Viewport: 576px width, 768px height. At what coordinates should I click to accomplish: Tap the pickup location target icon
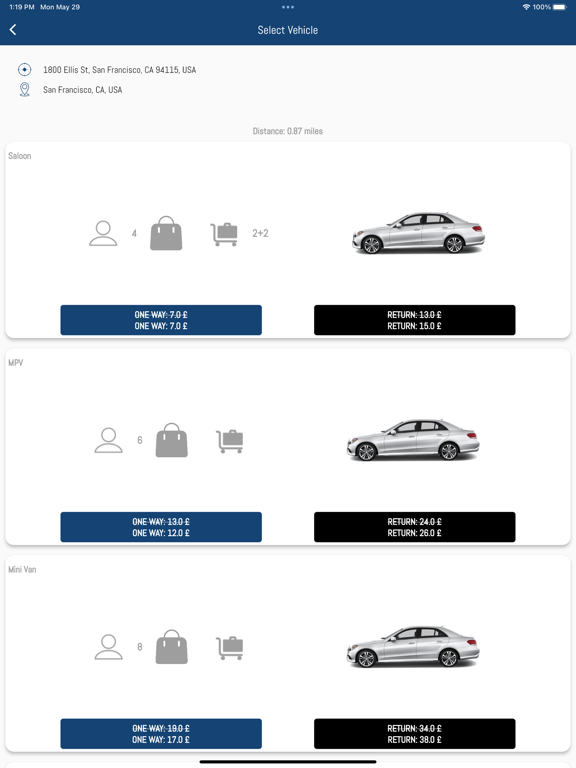pos(24,70)
